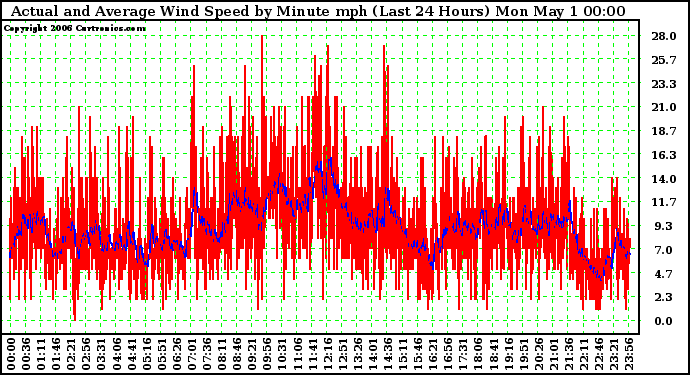The image size is (690, 375).
Task: Click the 20:26 time axis label
Action: click(x=539, y=354)
